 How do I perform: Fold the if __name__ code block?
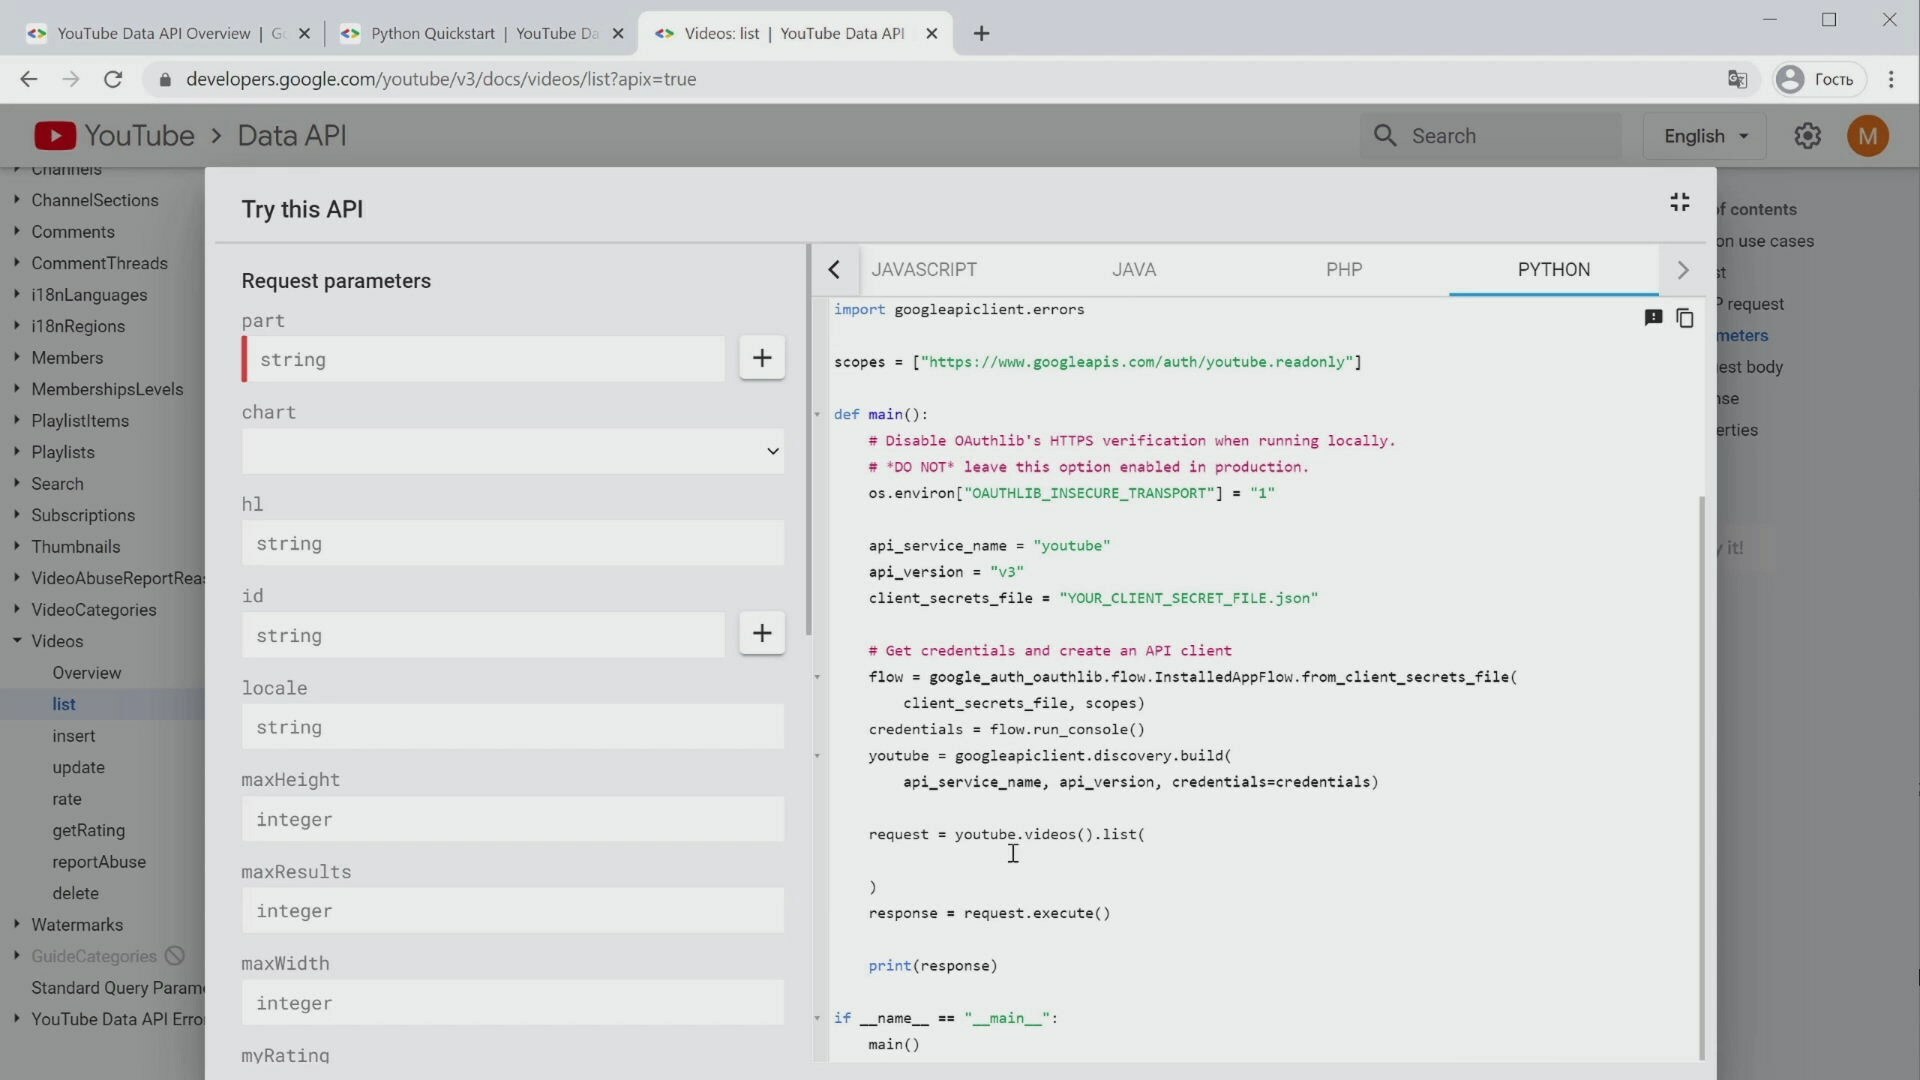tap(817, 1018)
